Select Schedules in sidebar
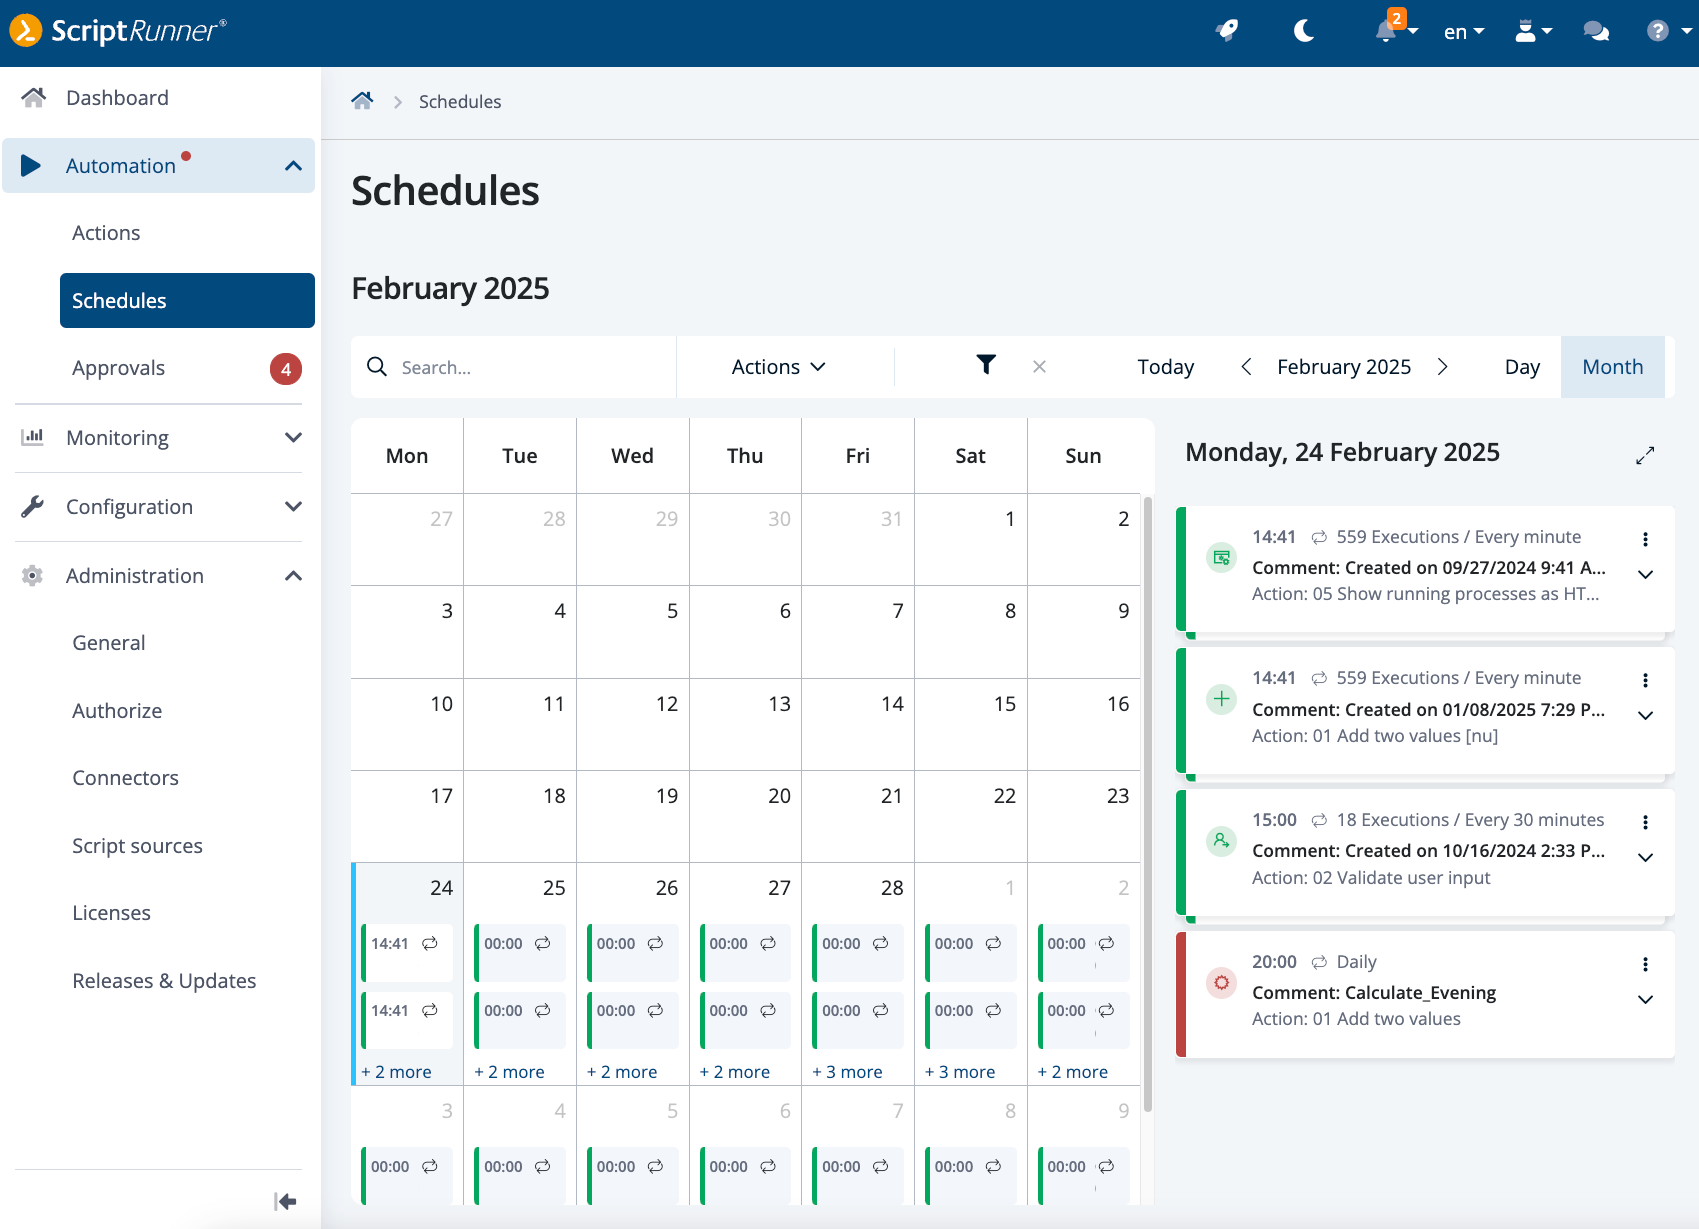The width and height of the screenshot is (1699, 1229). 187,300
